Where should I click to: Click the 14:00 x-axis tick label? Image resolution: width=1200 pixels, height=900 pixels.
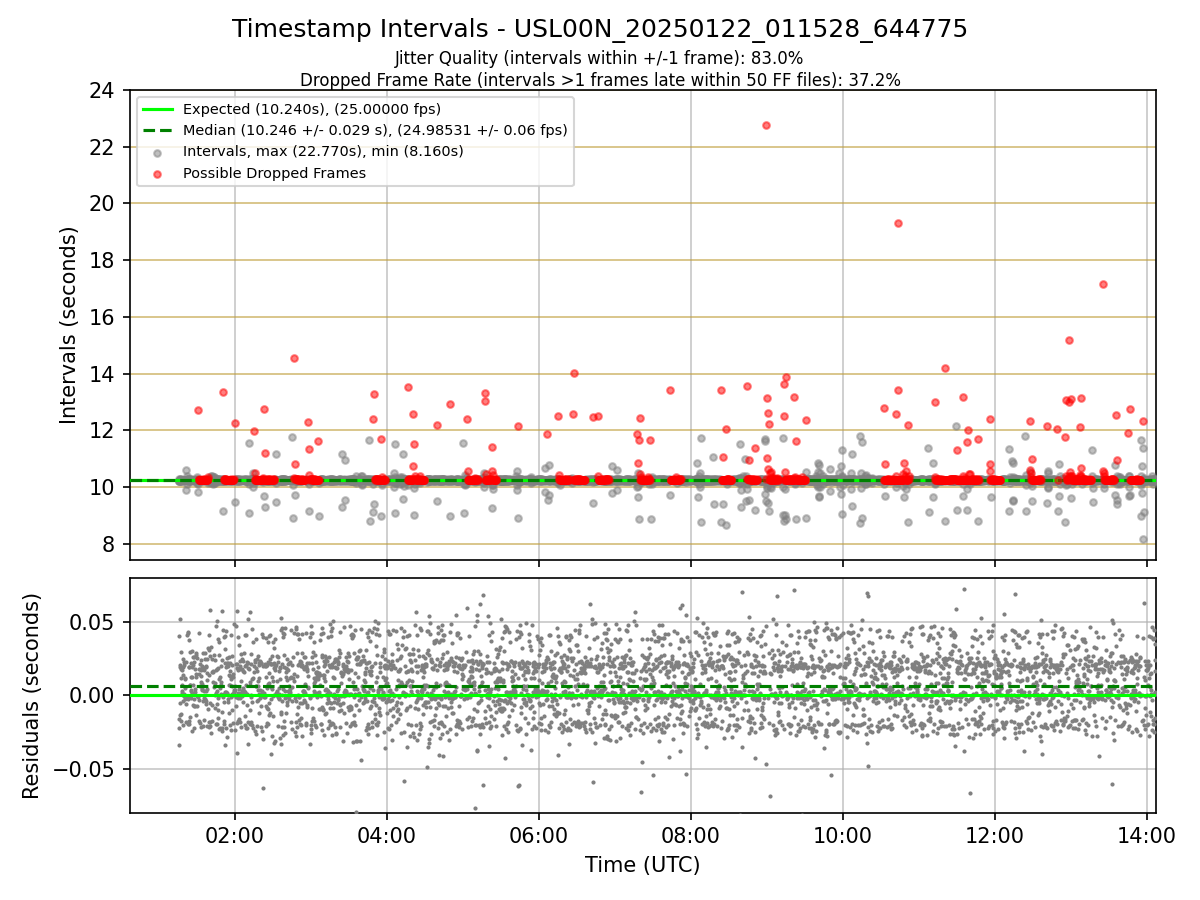pyautogui.click(x=1146, y=835)
